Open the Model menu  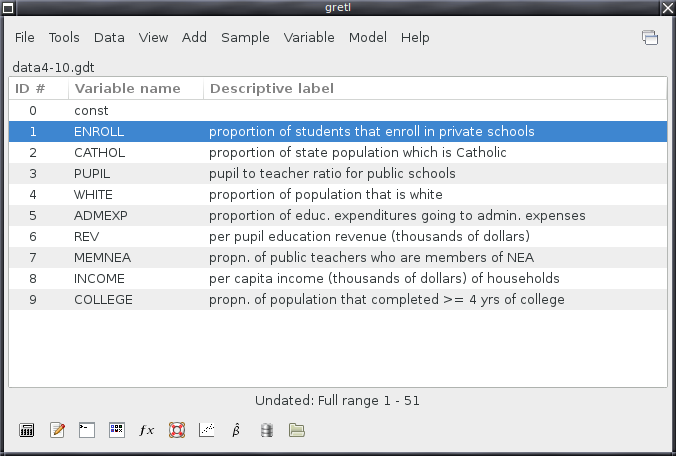(368, 37)
